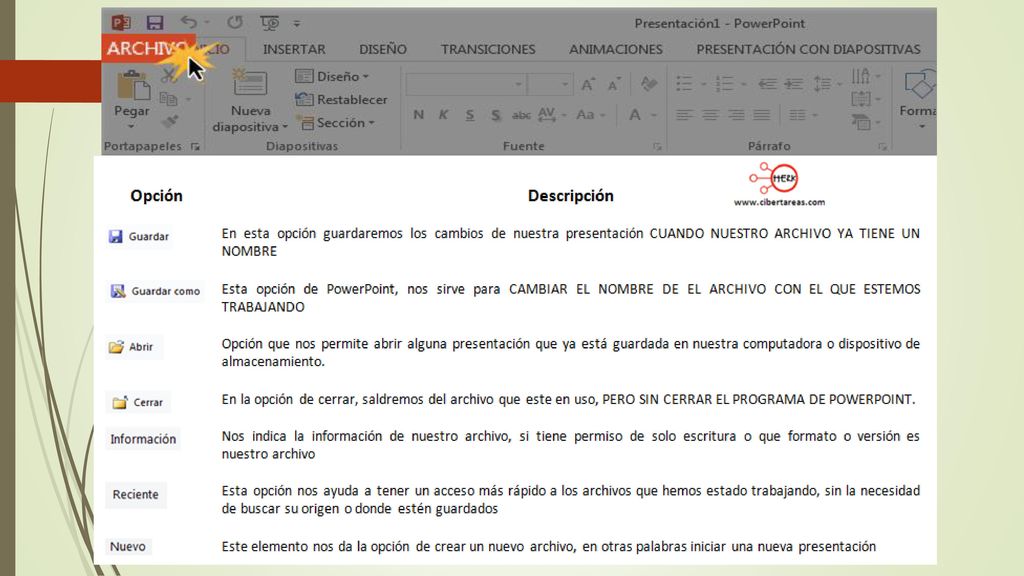Expand the Pegar dropdown arrow
1024x576 pixels.
[132, 126]
